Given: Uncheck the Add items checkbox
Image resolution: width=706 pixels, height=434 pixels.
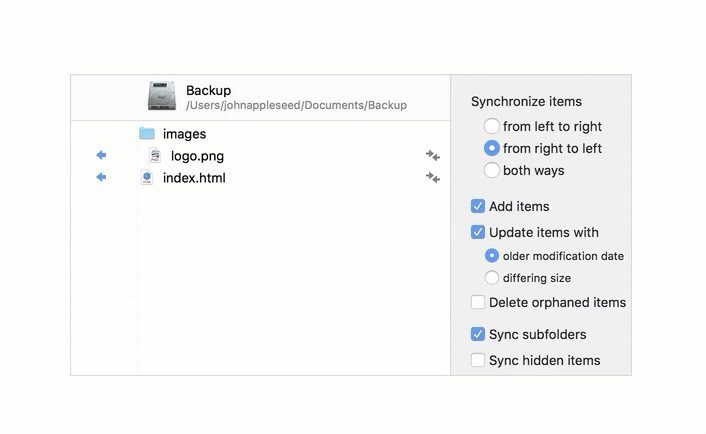Looking at the screenshot, I should [x=478, y=206].
